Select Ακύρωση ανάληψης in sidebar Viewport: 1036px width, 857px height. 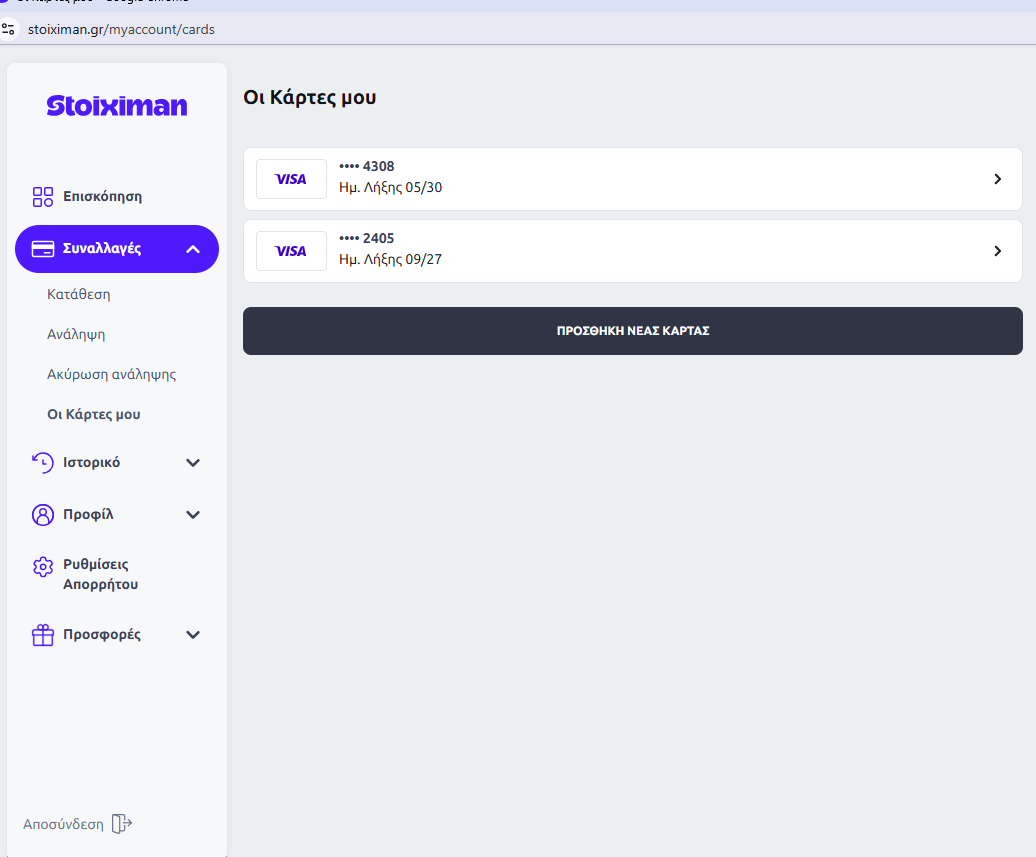pyautogui.click(x=112, y=375)
